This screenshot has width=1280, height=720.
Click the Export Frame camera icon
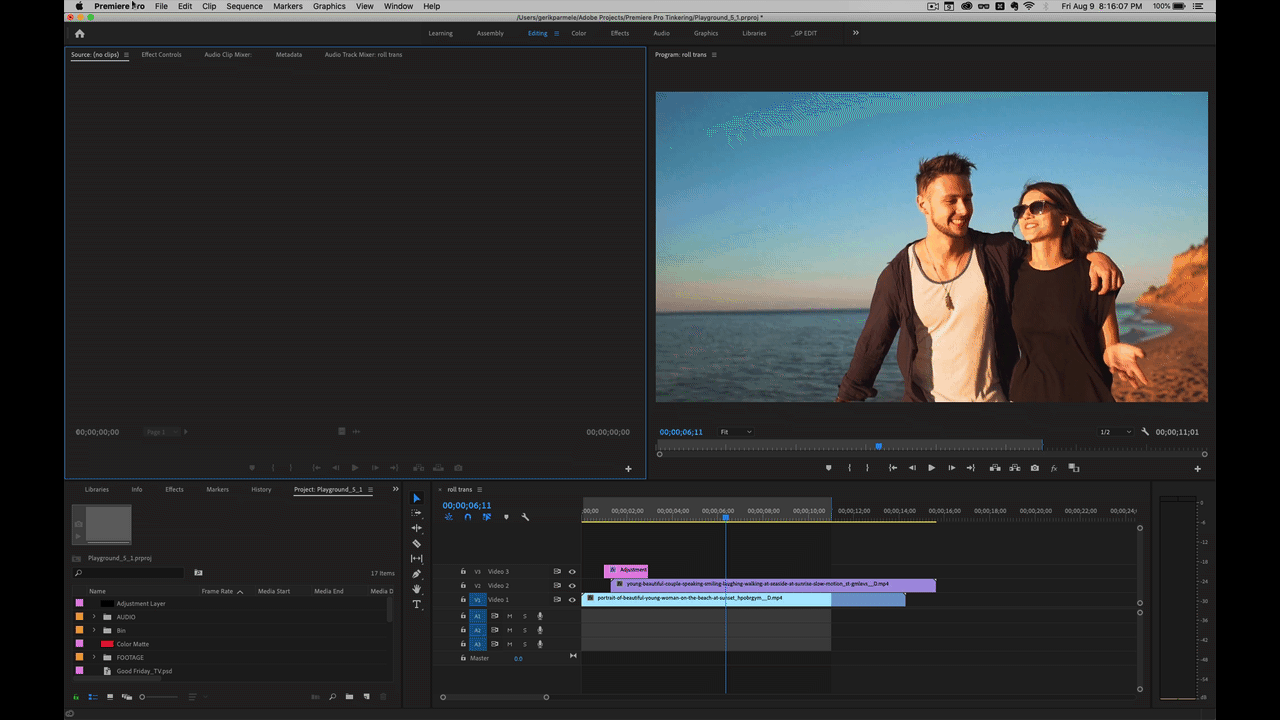(1034, 467)
